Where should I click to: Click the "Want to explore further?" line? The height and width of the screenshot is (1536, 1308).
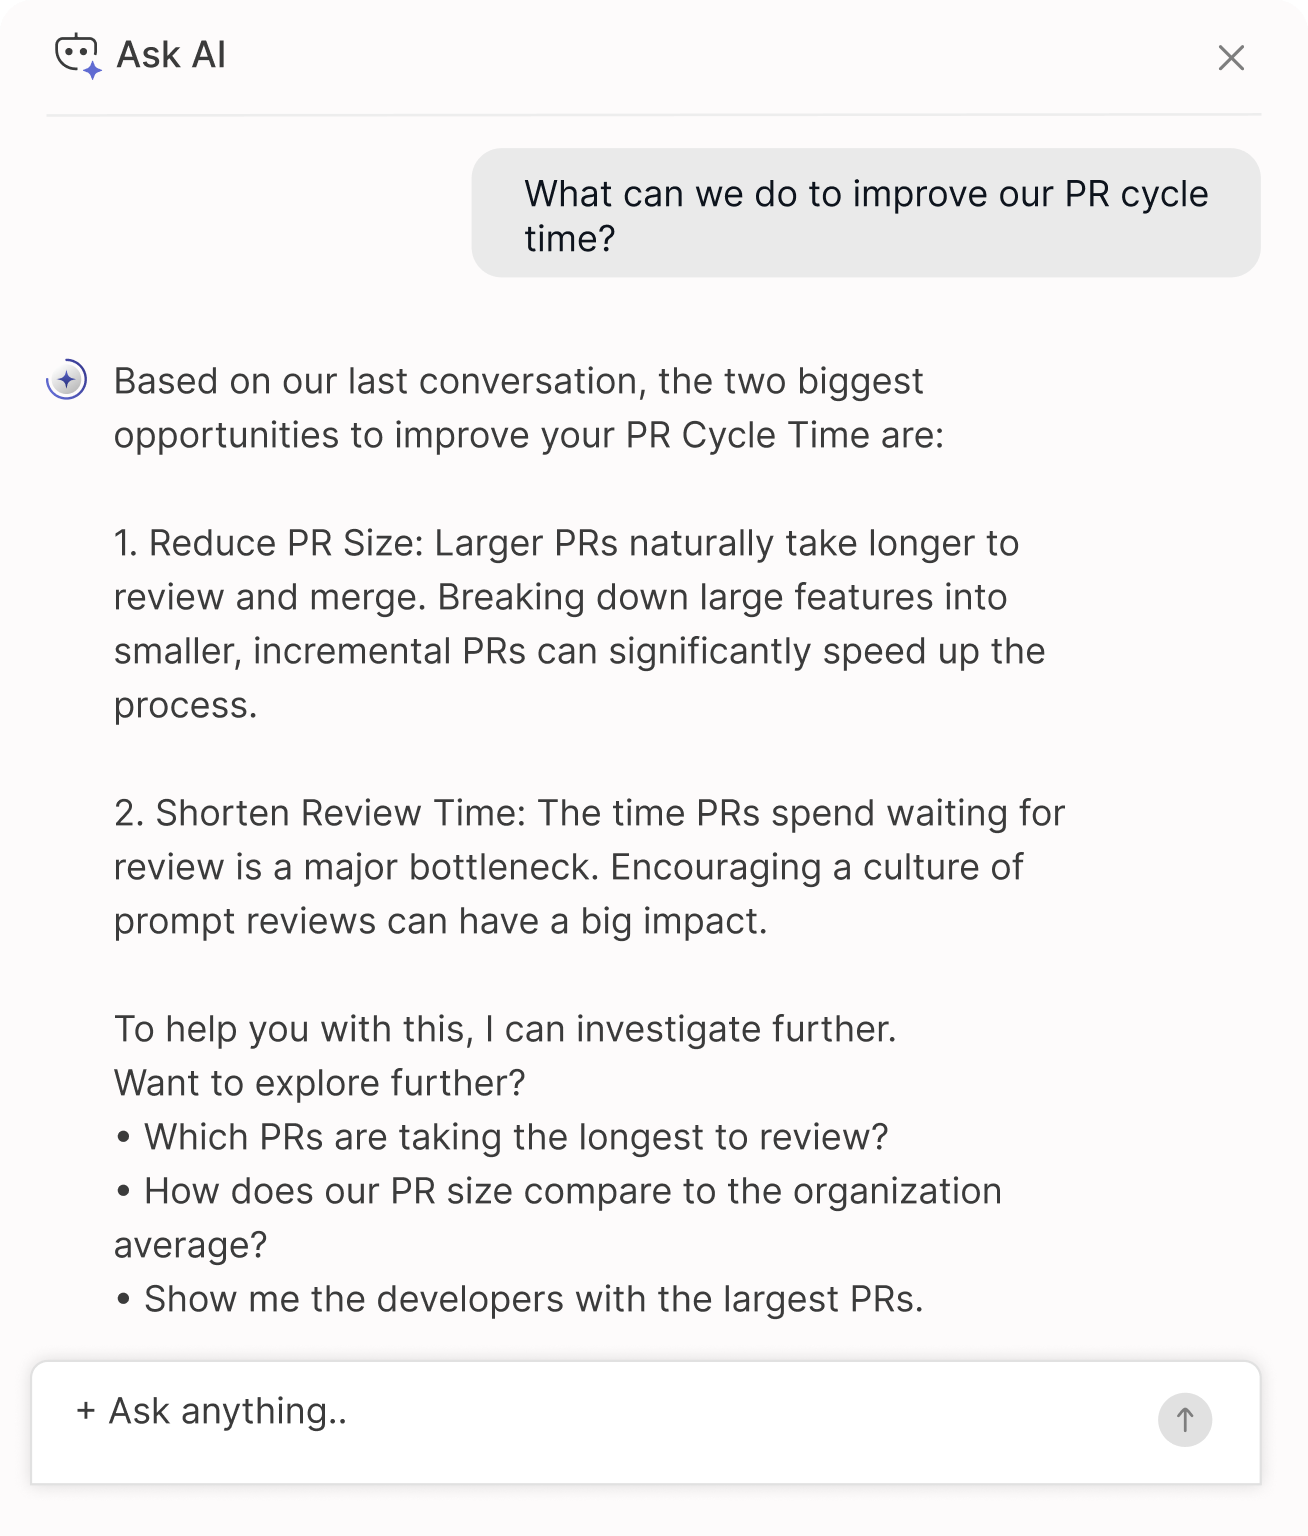[320, 1083]
